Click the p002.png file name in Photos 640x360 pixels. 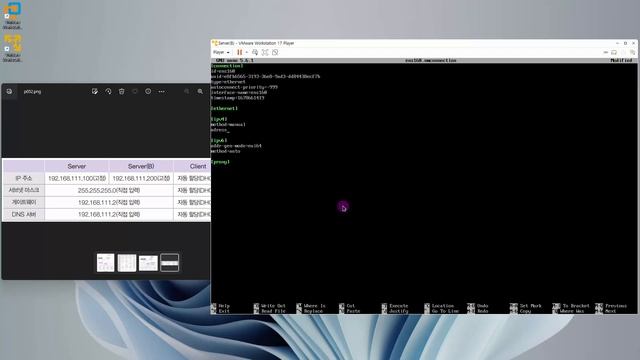point(32,92)
